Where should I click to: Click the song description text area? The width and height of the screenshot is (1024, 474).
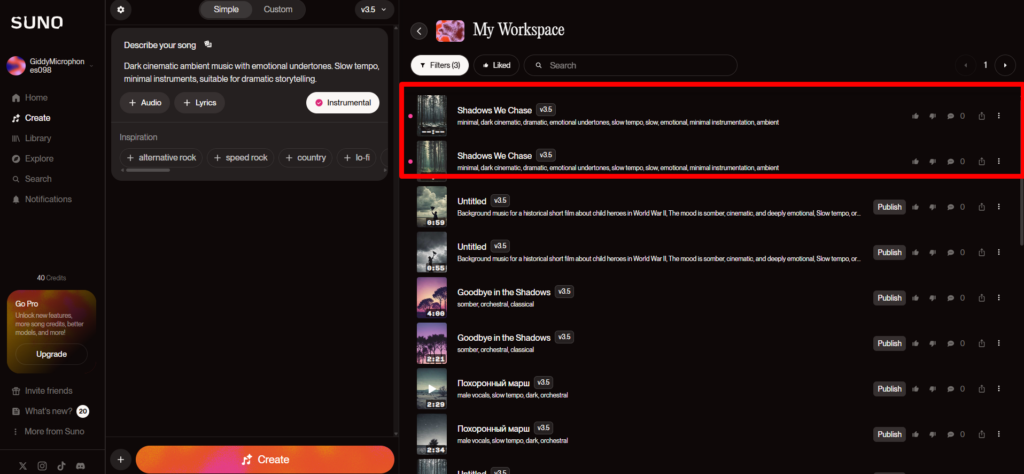pos(252,72)
